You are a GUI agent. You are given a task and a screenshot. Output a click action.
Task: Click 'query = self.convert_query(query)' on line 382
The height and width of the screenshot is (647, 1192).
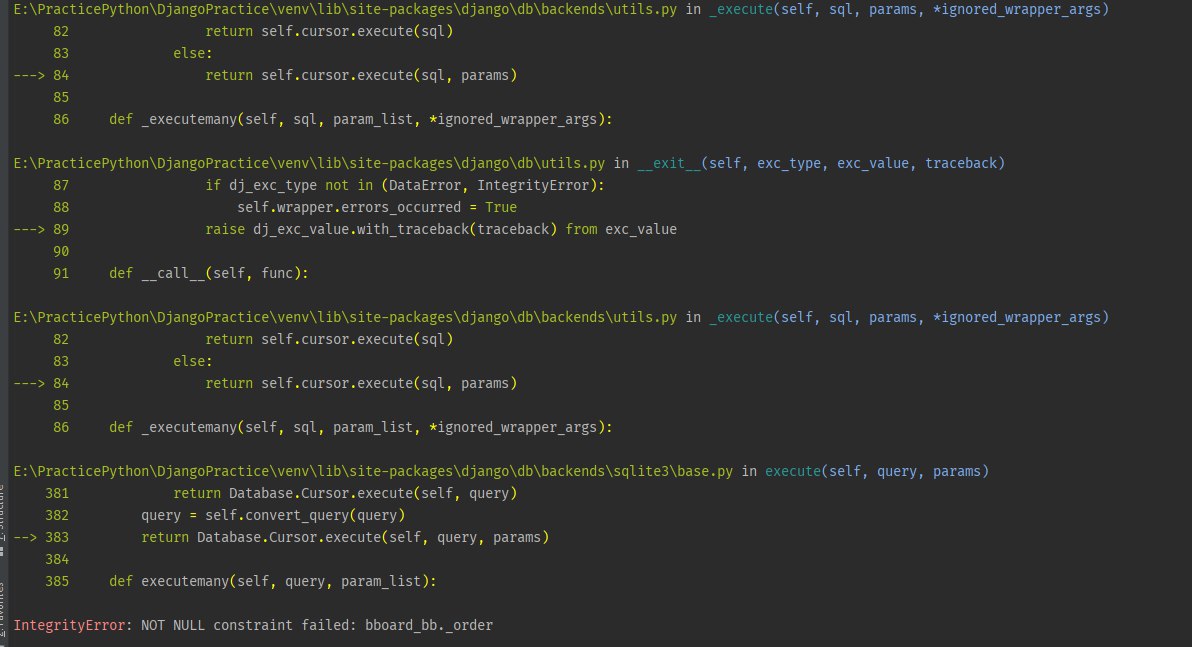coord(273,515)
